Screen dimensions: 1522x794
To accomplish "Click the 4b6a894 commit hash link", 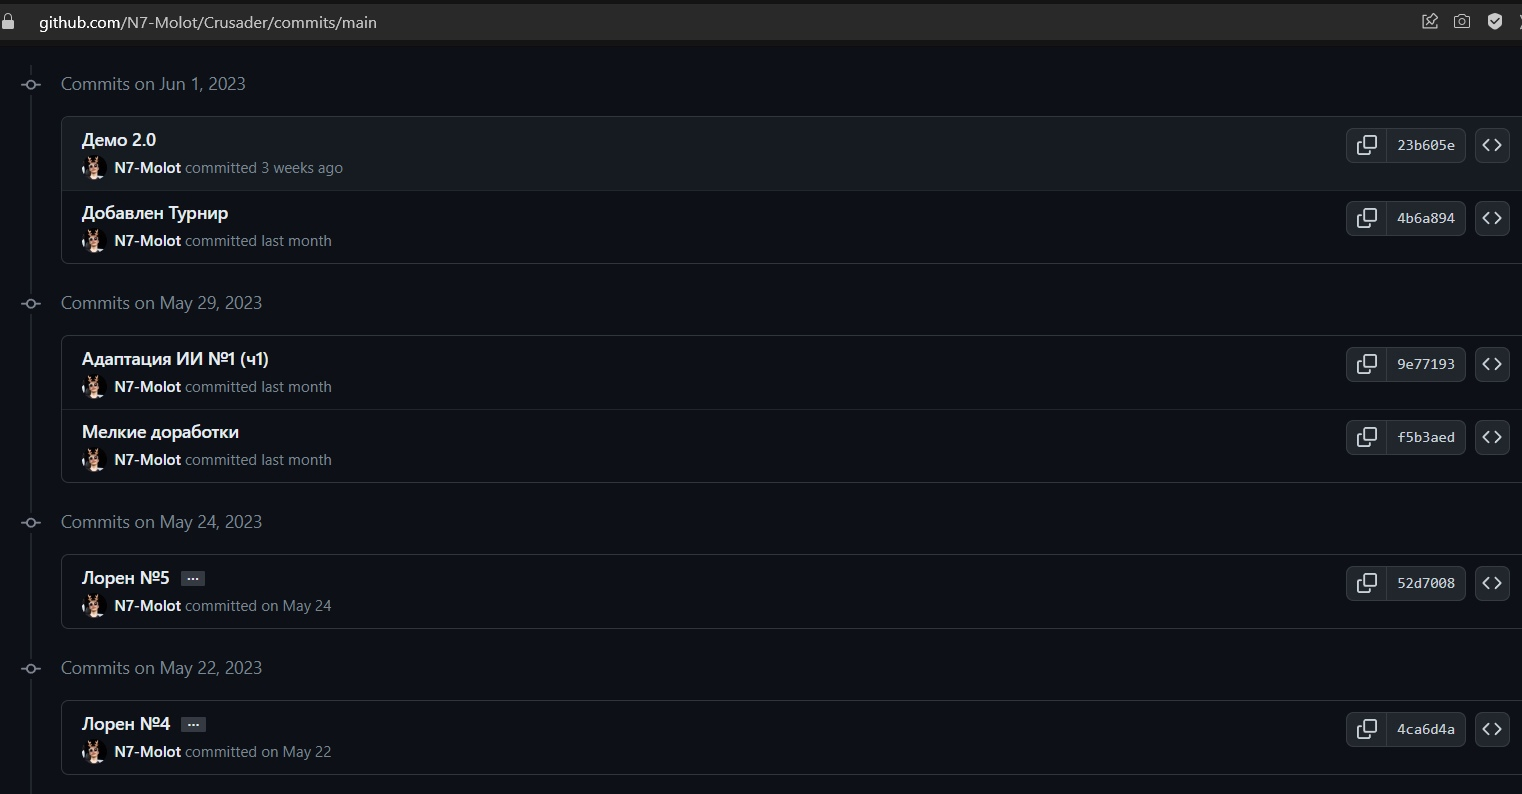I will 1425,218.
